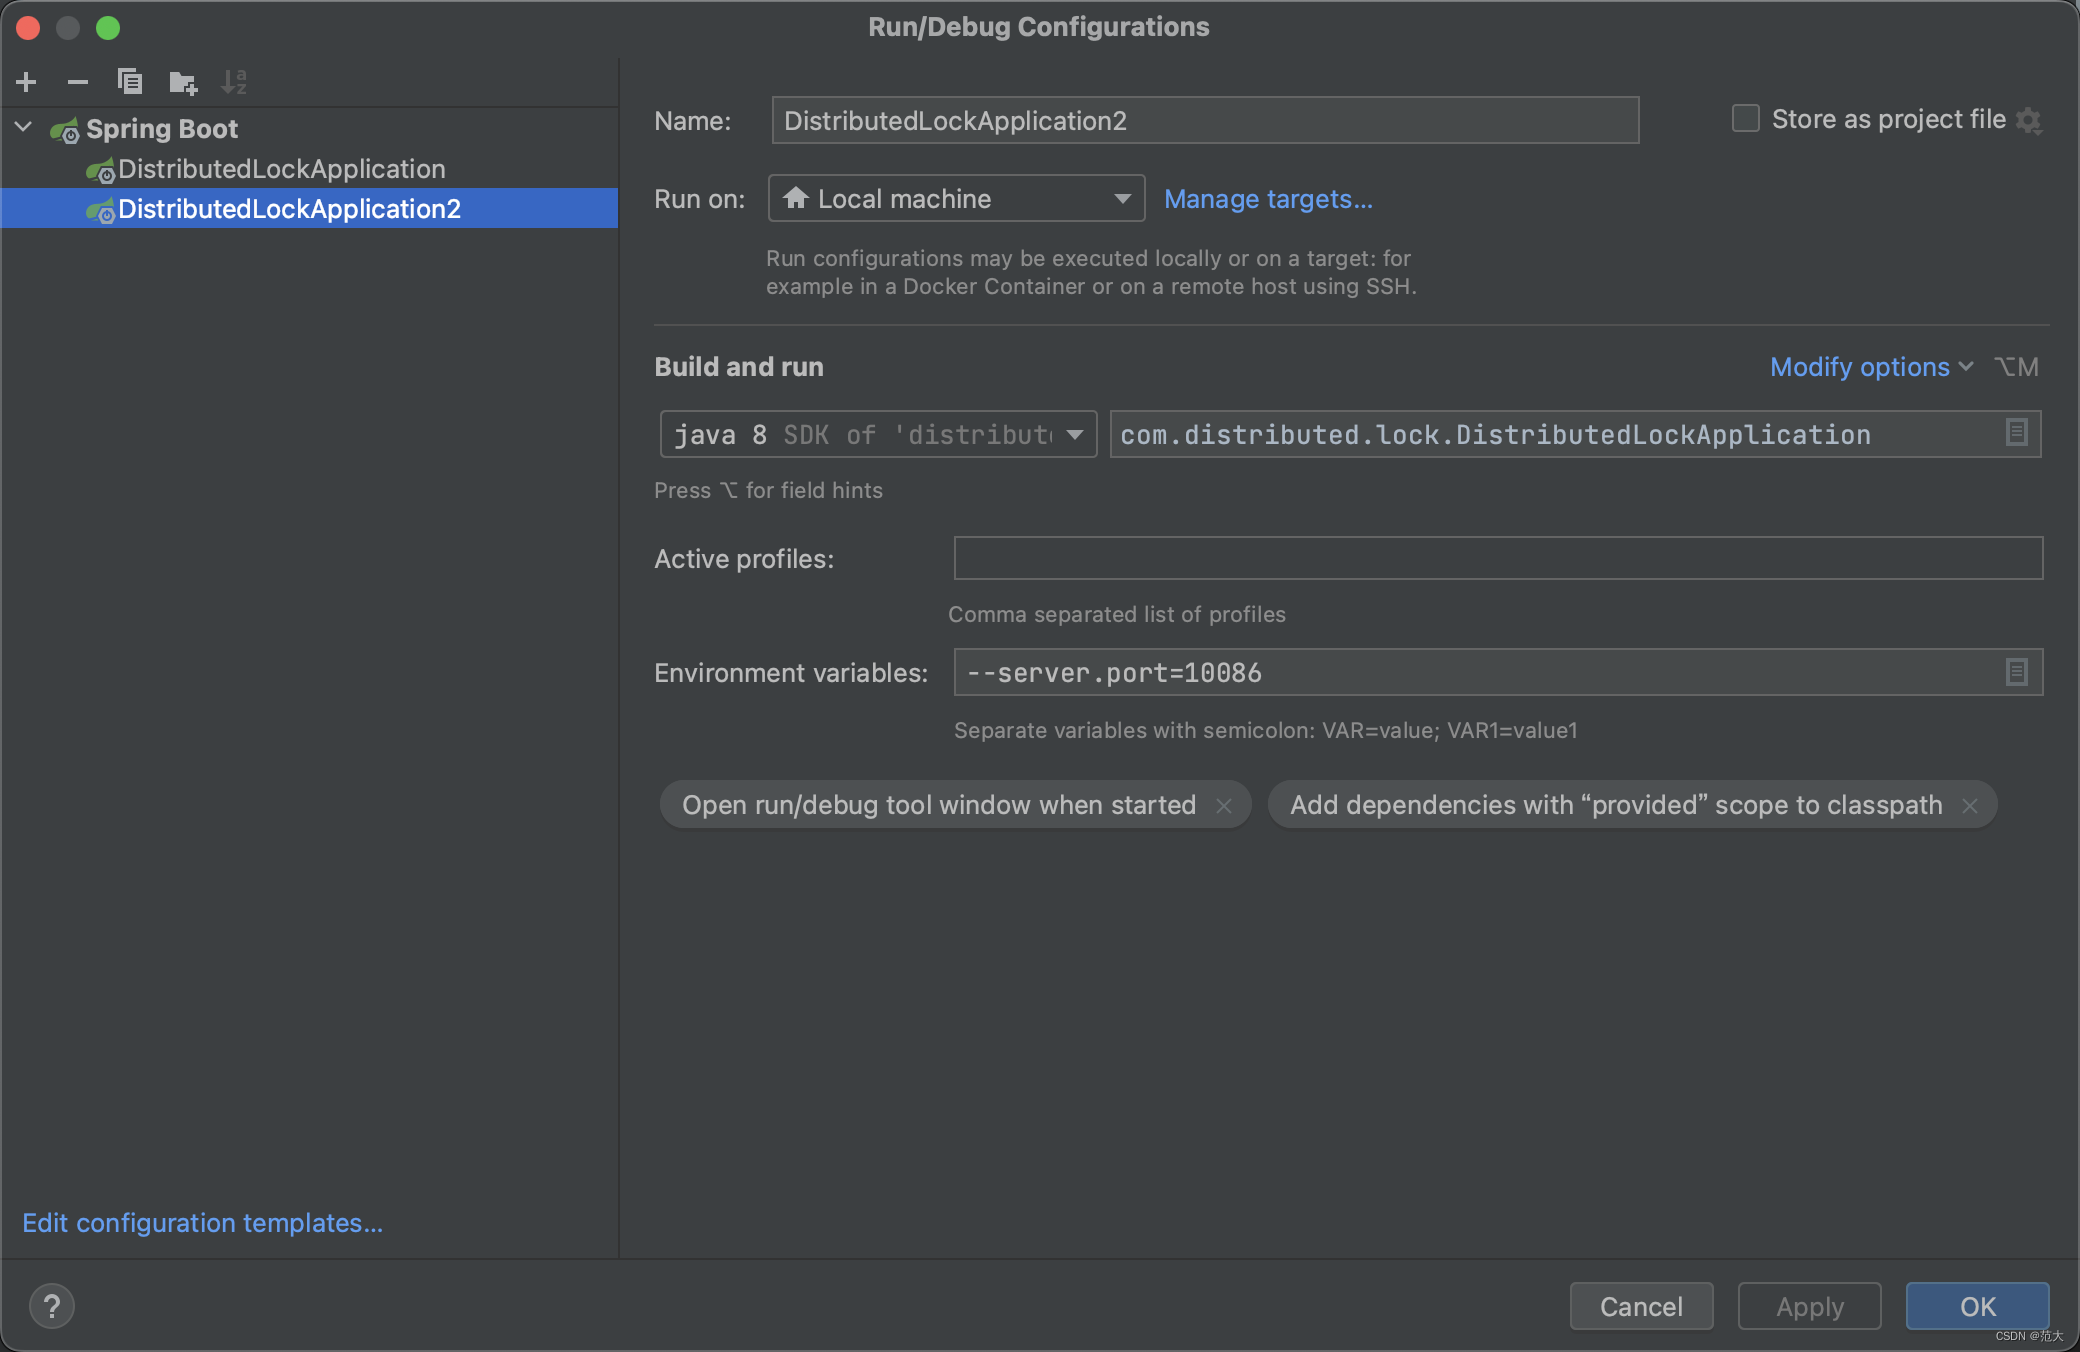Select DistributedLockApplication configuration
The height and width of the screenshot is (1352, 2080).
[x=281, y=169]
